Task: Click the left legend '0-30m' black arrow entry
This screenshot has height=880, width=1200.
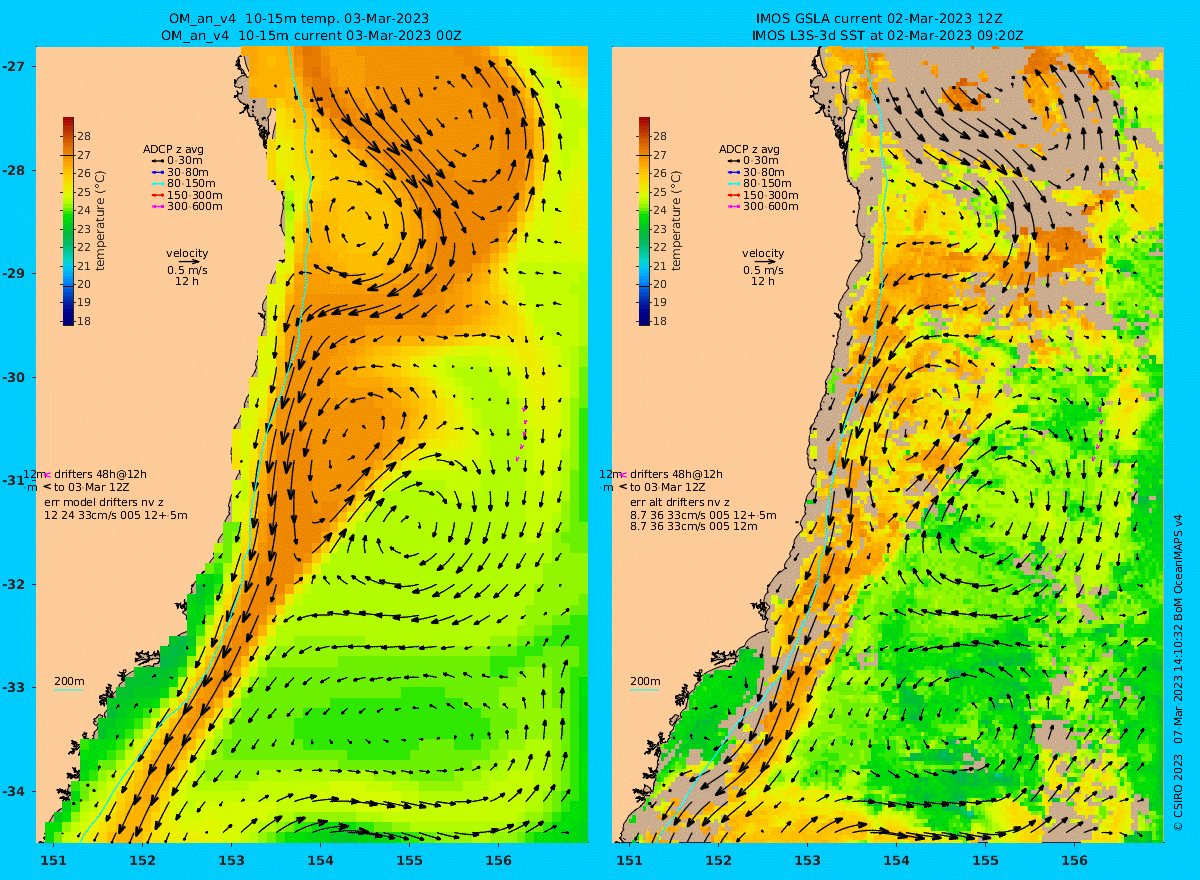Action: [179, 160]
